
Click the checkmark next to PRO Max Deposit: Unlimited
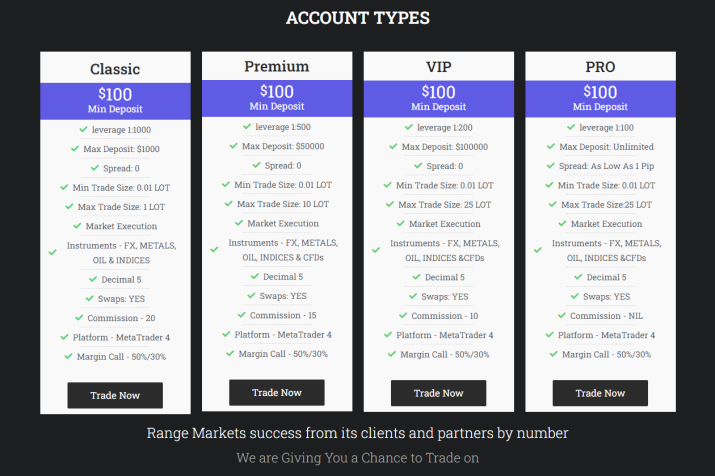point(551,146)
